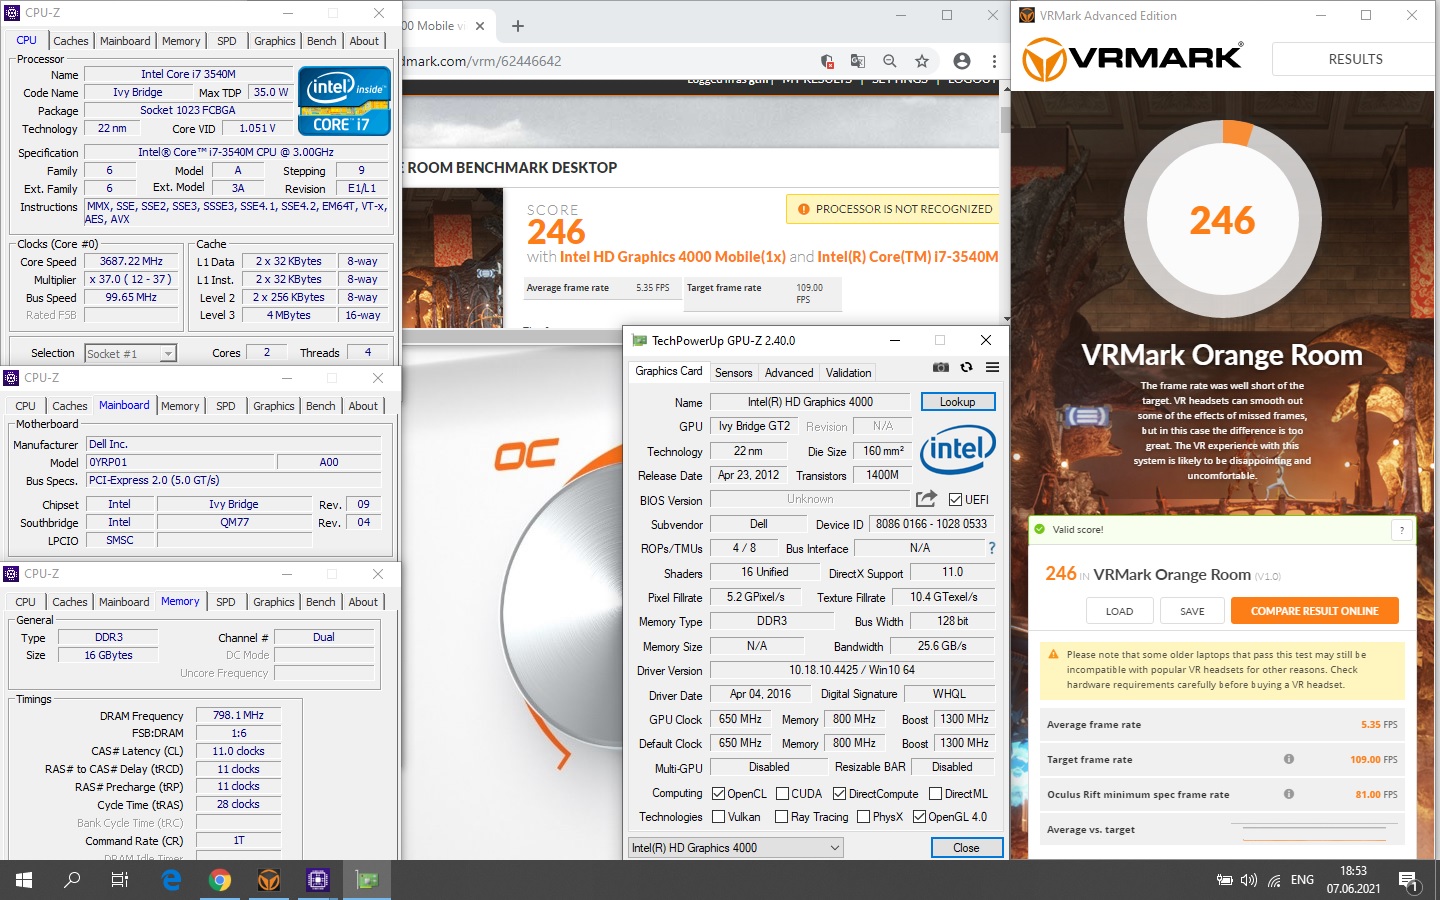Click the zoom magnifier icon in address bar

pyautogui.click(x=889, y=61)
